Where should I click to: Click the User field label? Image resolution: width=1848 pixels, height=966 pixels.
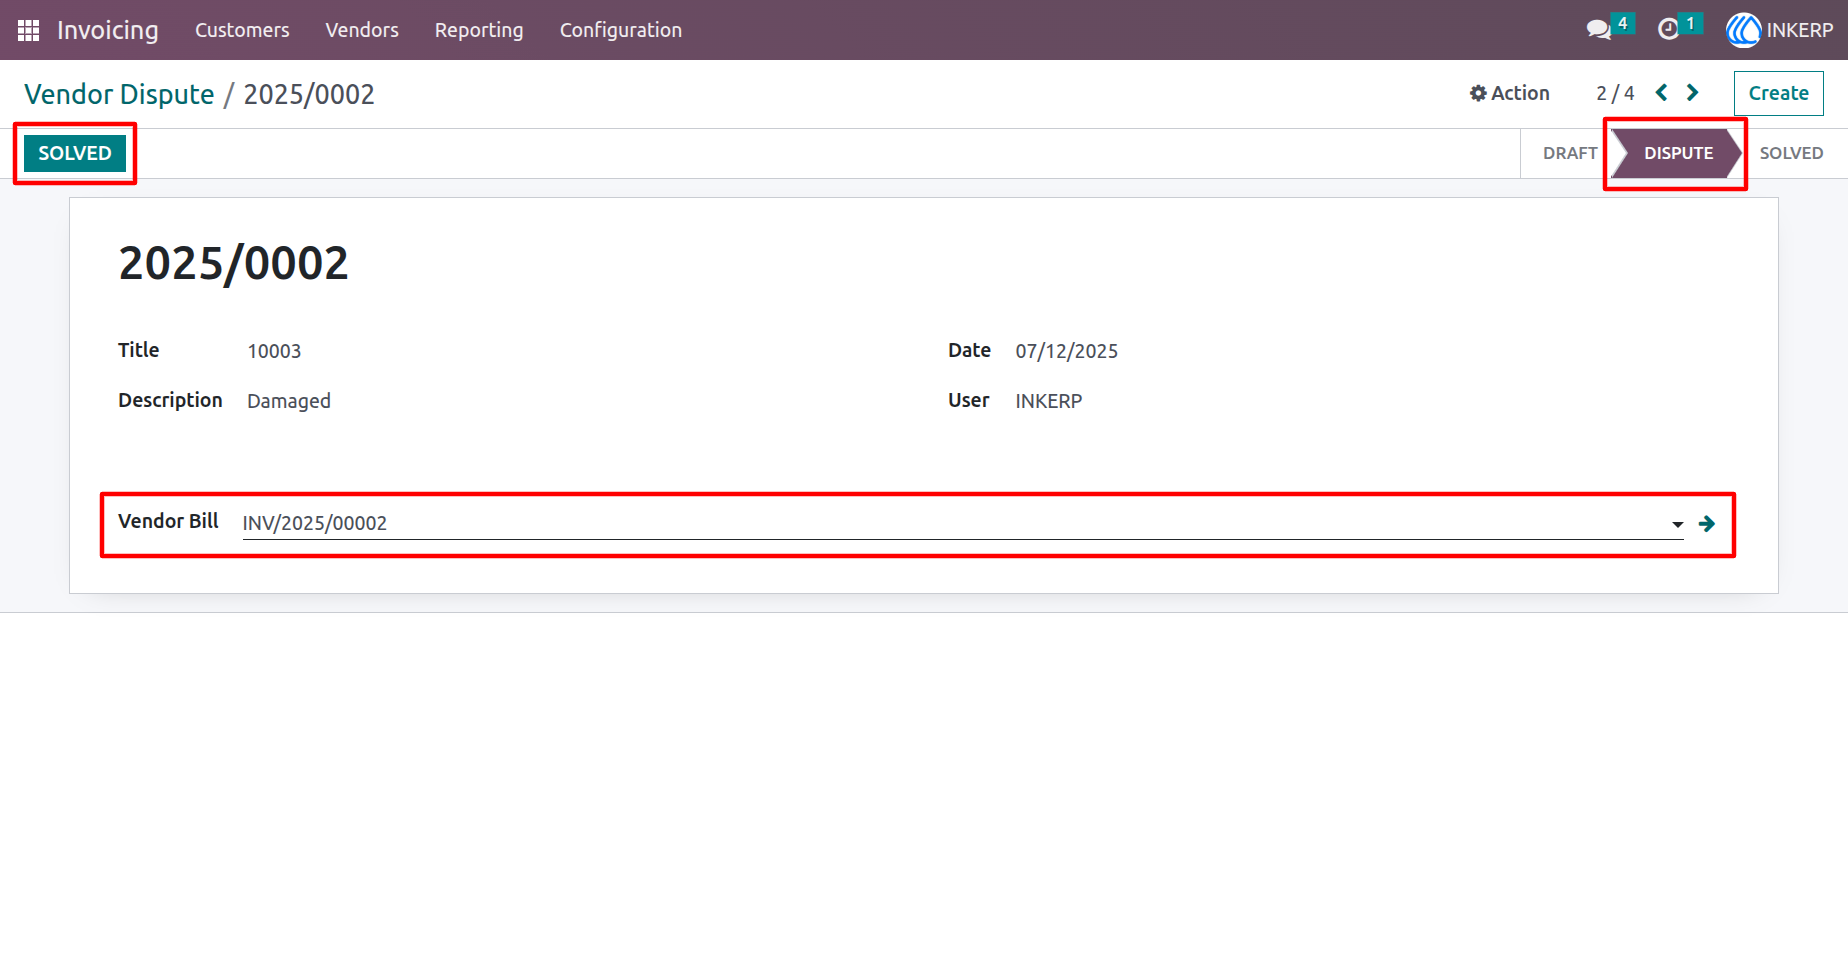point(968,400)
